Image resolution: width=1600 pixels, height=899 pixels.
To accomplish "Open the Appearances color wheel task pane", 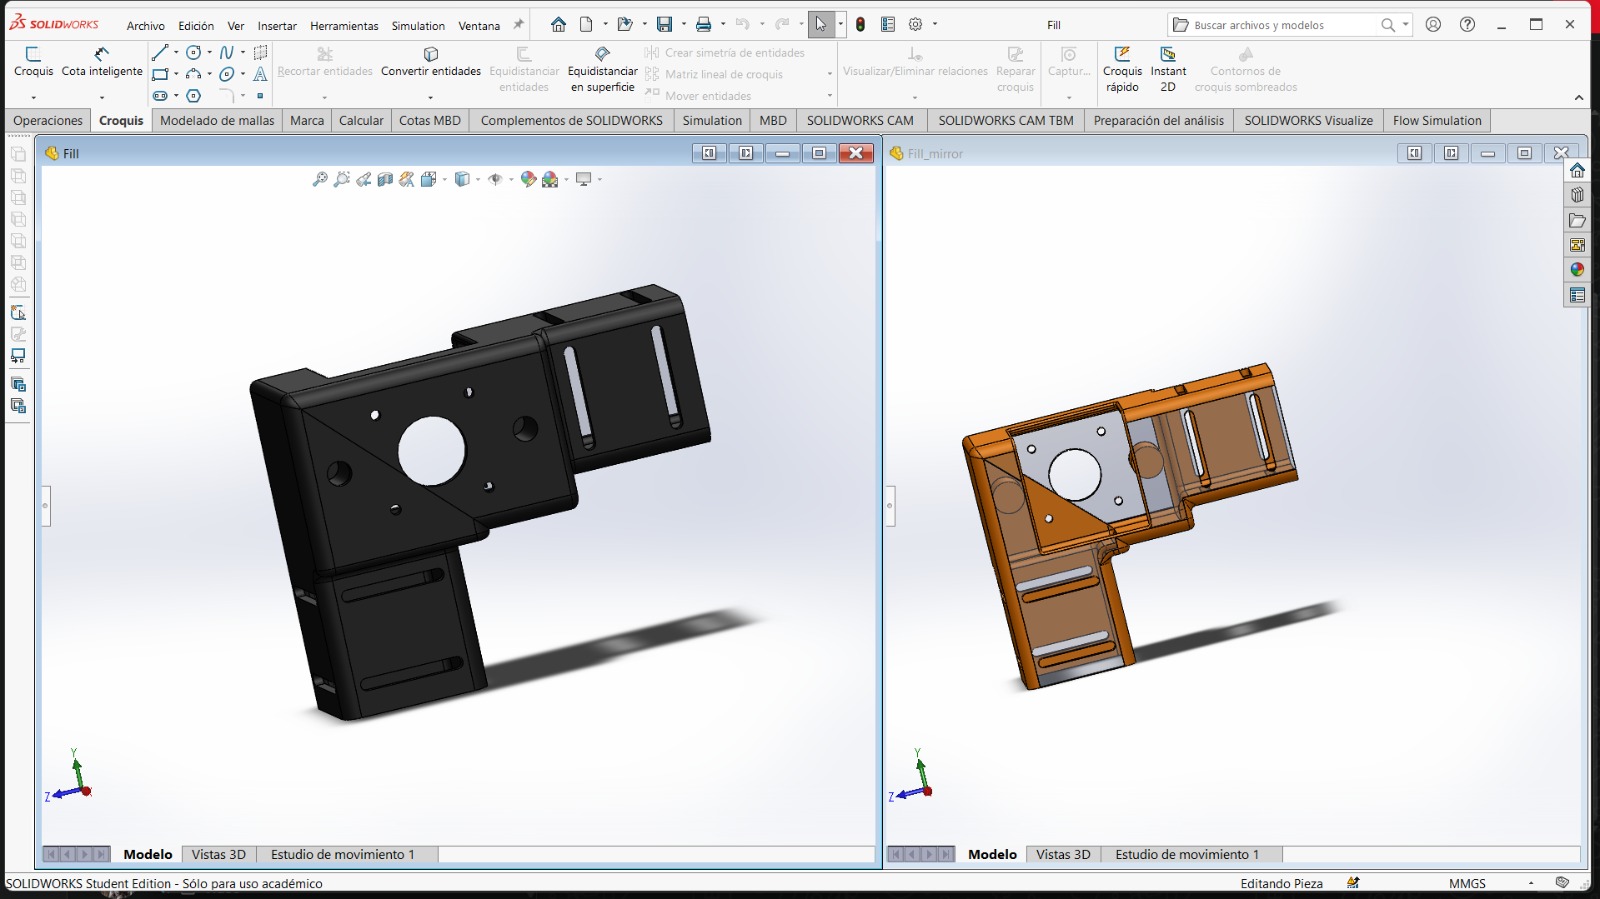I will pyautogui.click(x=1577, y=270).
